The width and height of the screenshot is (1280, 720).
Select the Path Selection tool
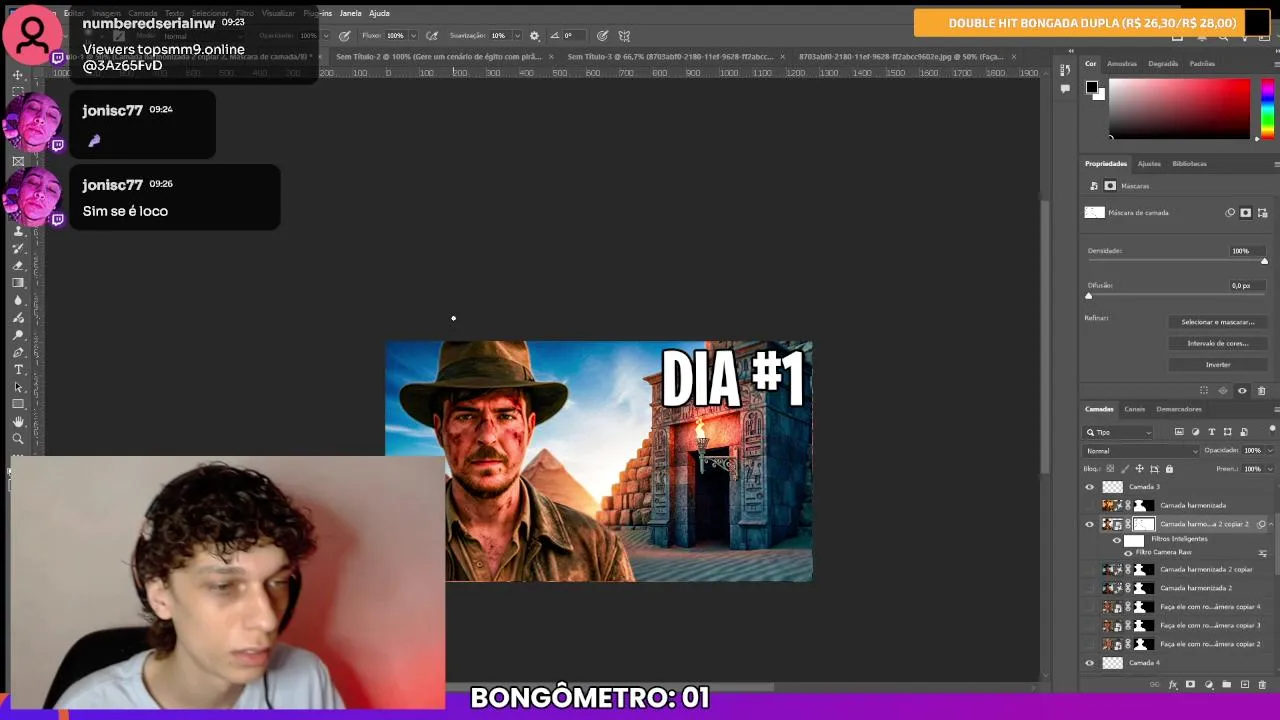[18, 387]
